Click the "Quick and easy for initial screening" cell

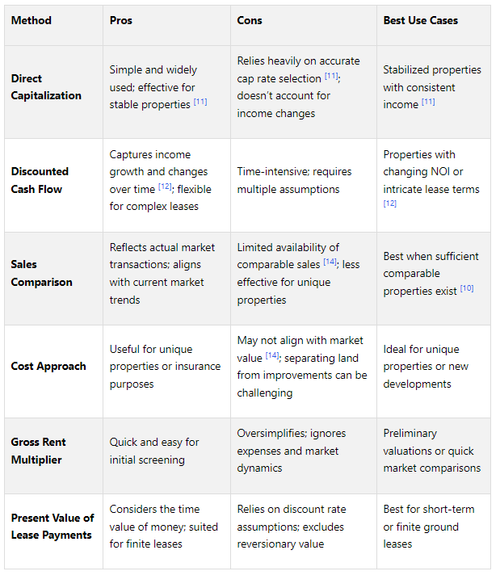[167, 456]
